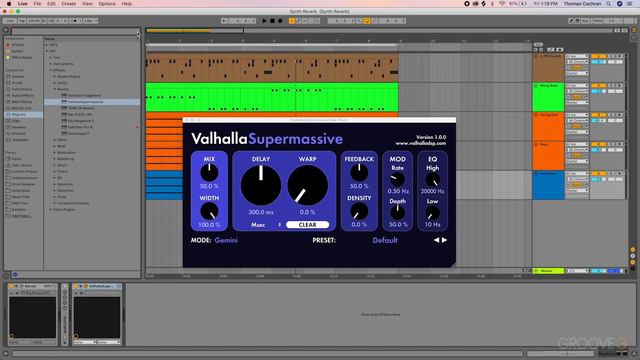The image size is (640, 360).
Task: Open the www.valhalladsp.com link
Action: click(421, 143)
